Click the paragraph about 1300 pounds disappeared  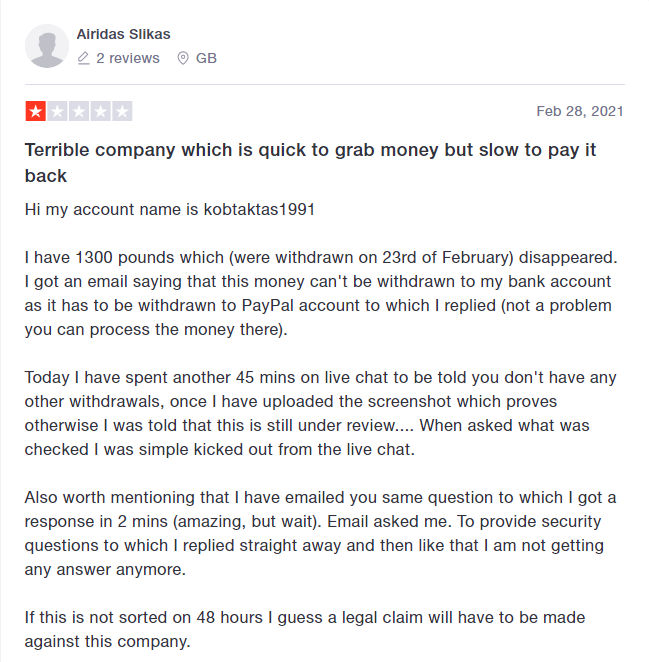tap(321, 293)
